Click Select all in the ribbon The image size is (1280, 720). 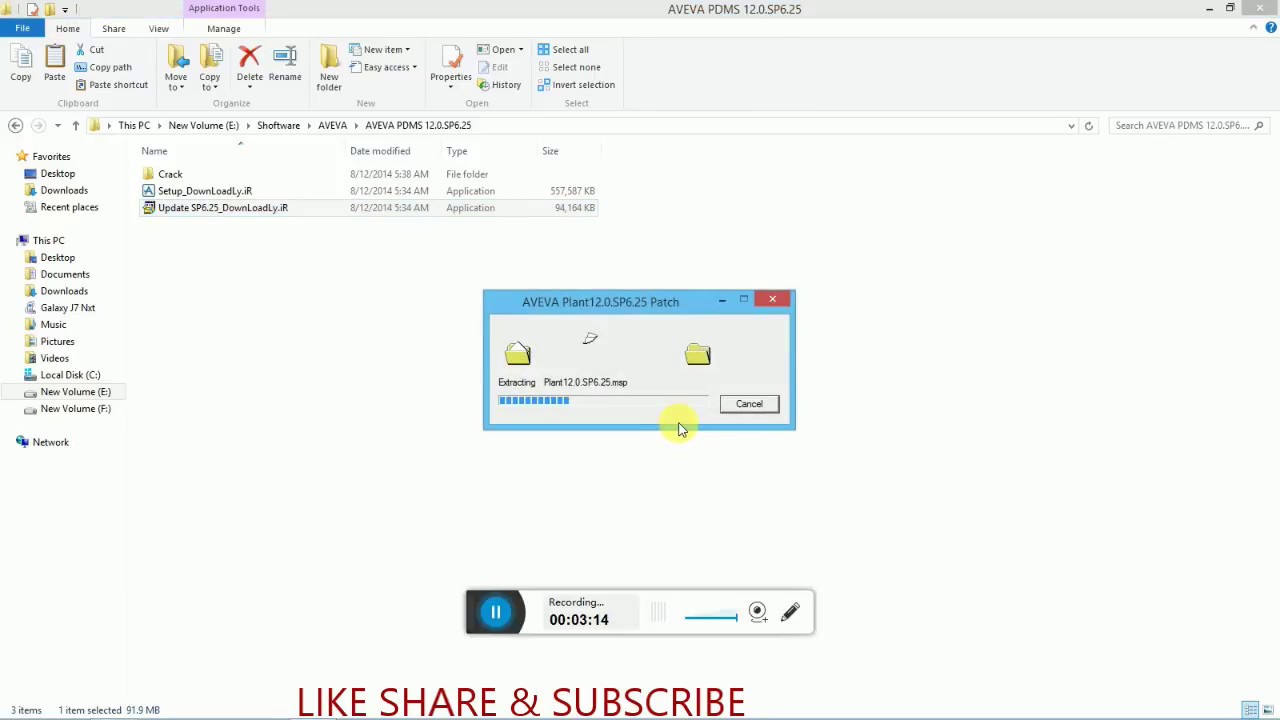[563, 49]
